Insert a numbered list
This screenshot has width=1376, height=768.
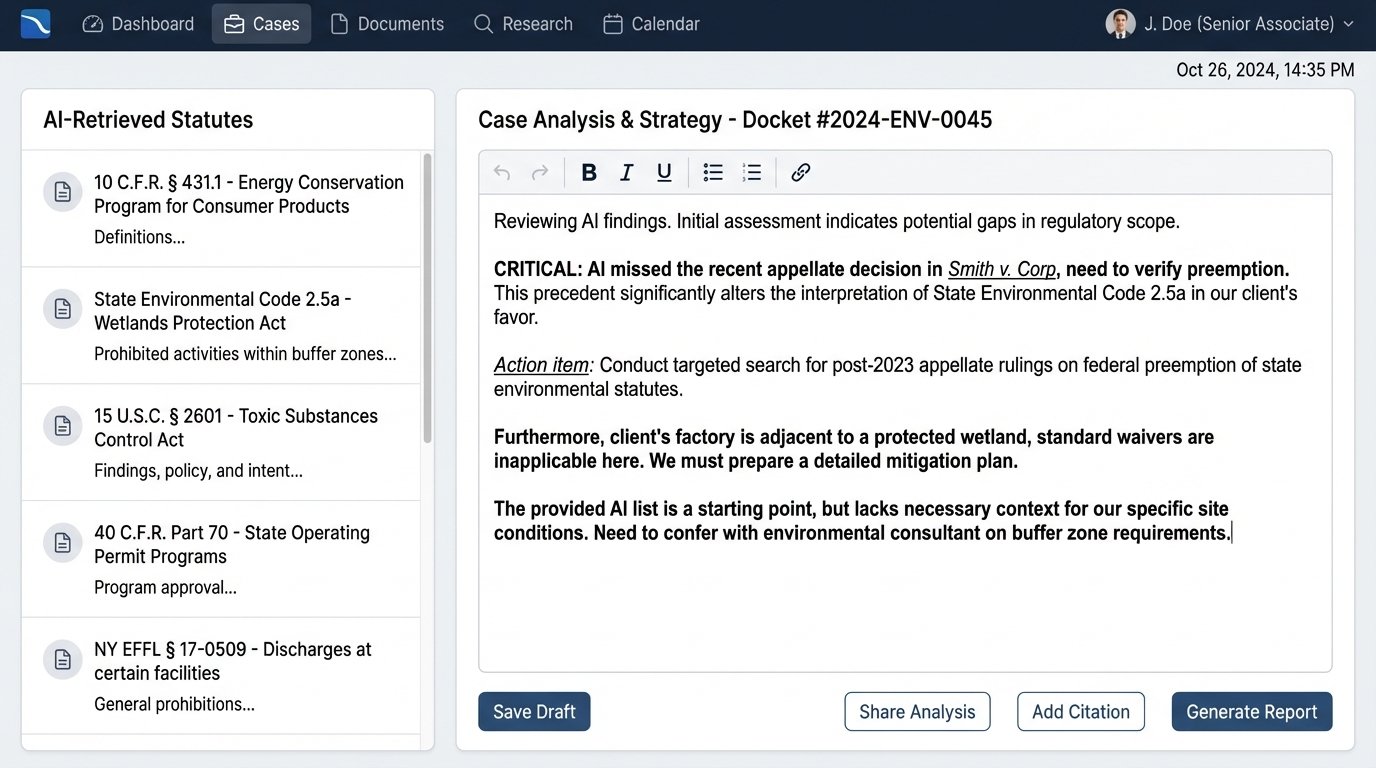click(752, 173)
